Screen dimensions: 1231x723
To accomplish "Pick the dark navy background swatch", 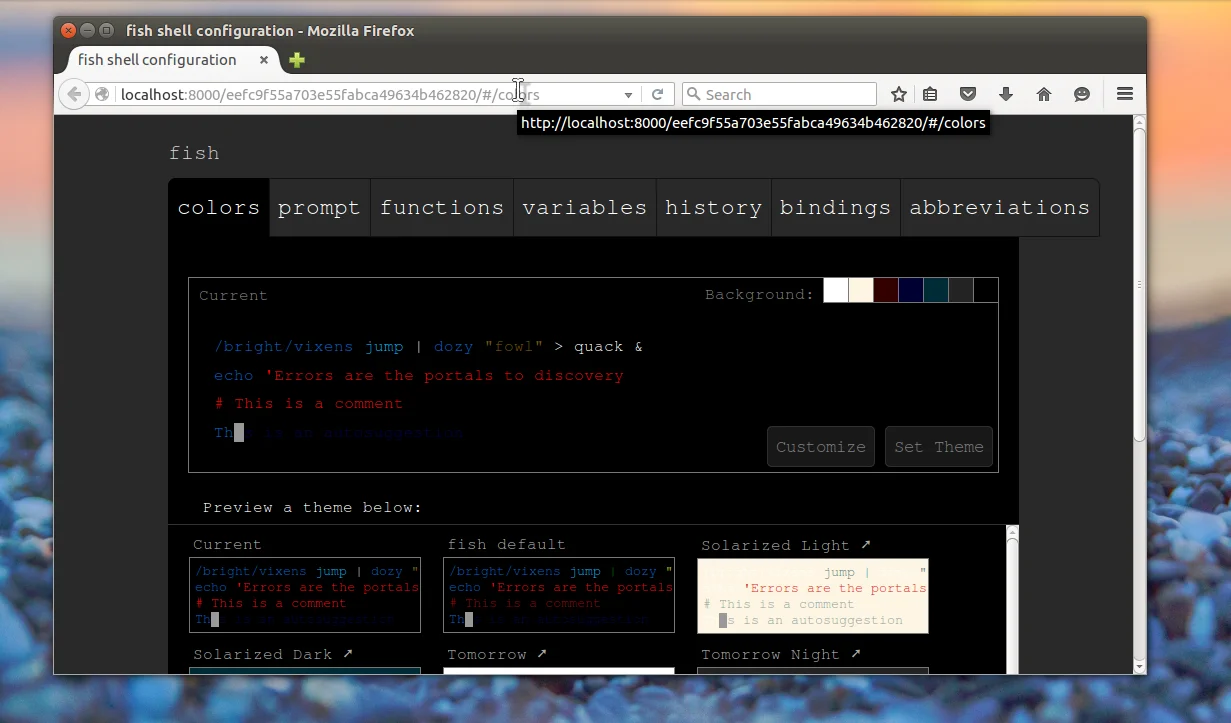I will (910, 290).
